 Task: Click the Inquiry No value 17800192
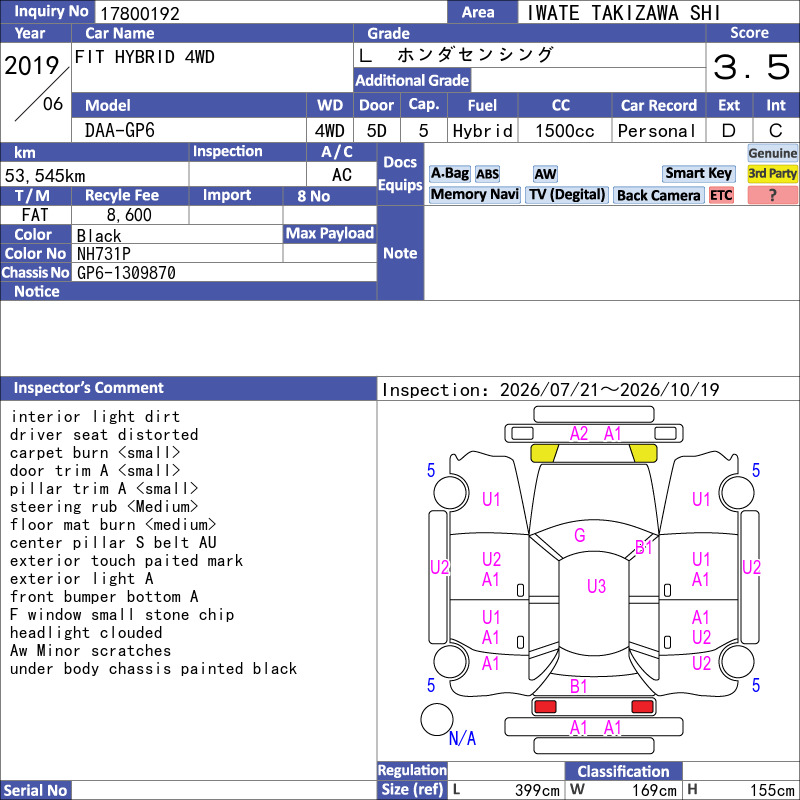pos(140,14)
